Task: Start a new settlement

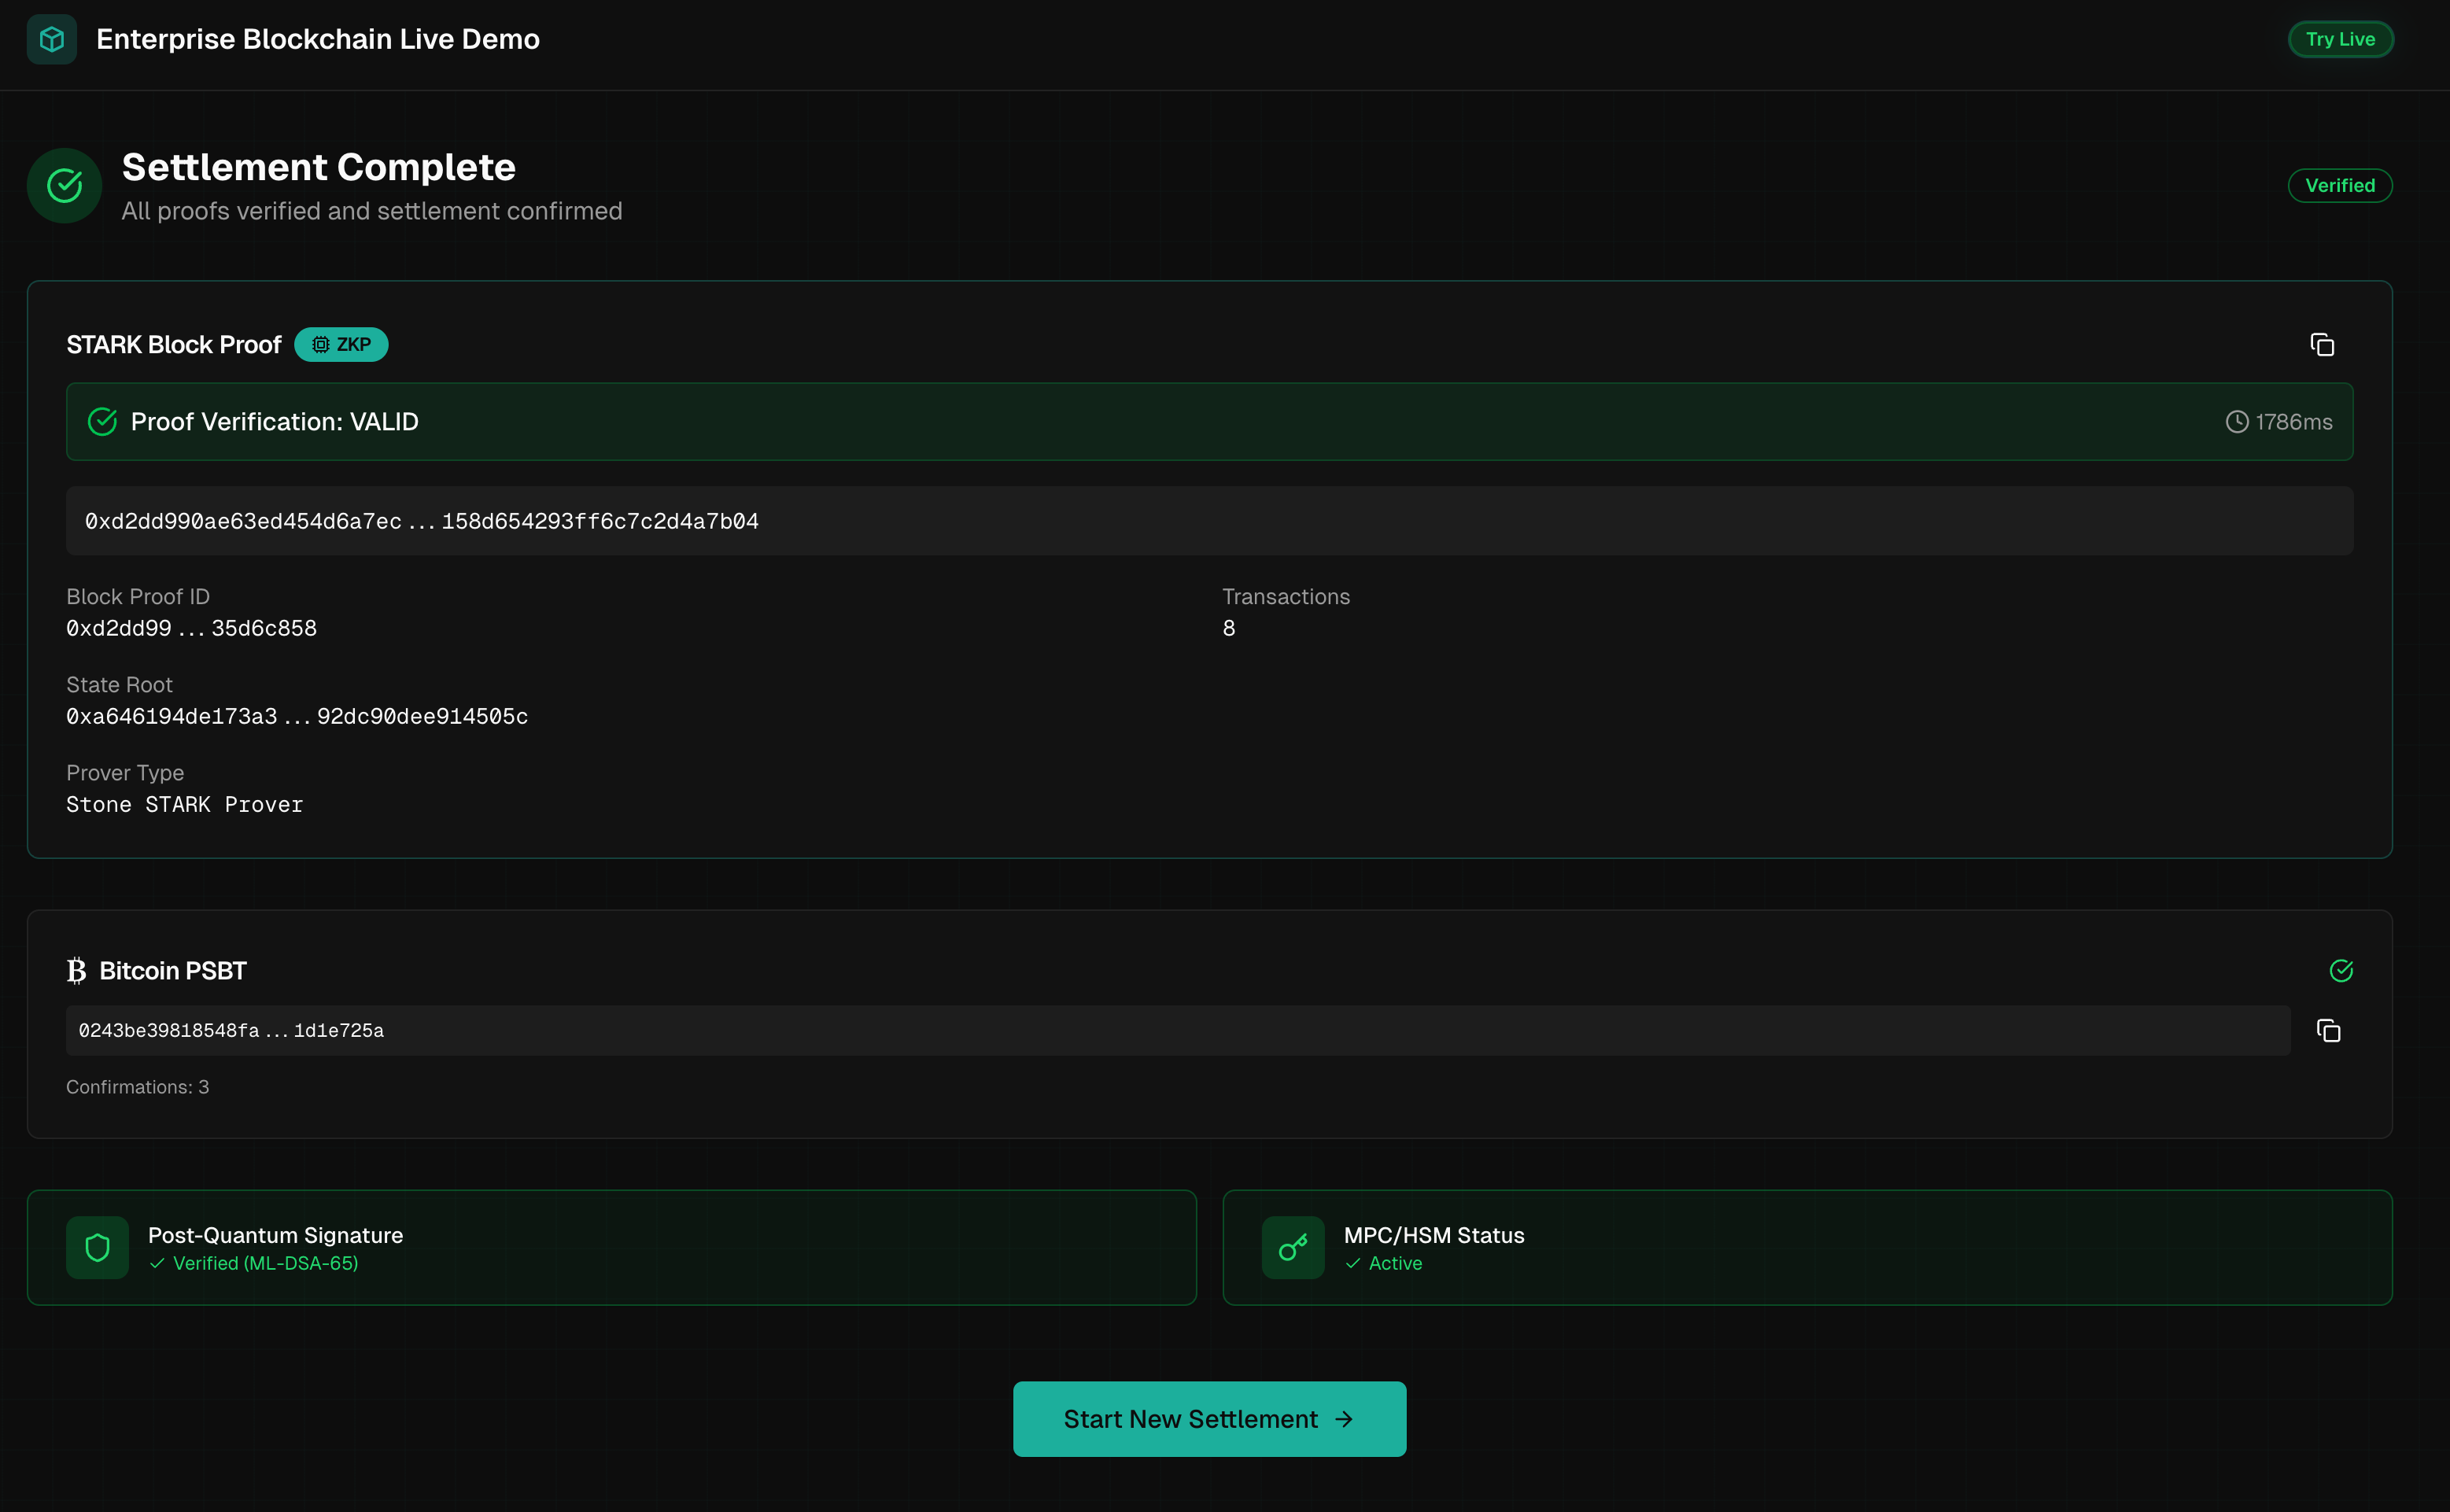Action: (1209, 1419)
